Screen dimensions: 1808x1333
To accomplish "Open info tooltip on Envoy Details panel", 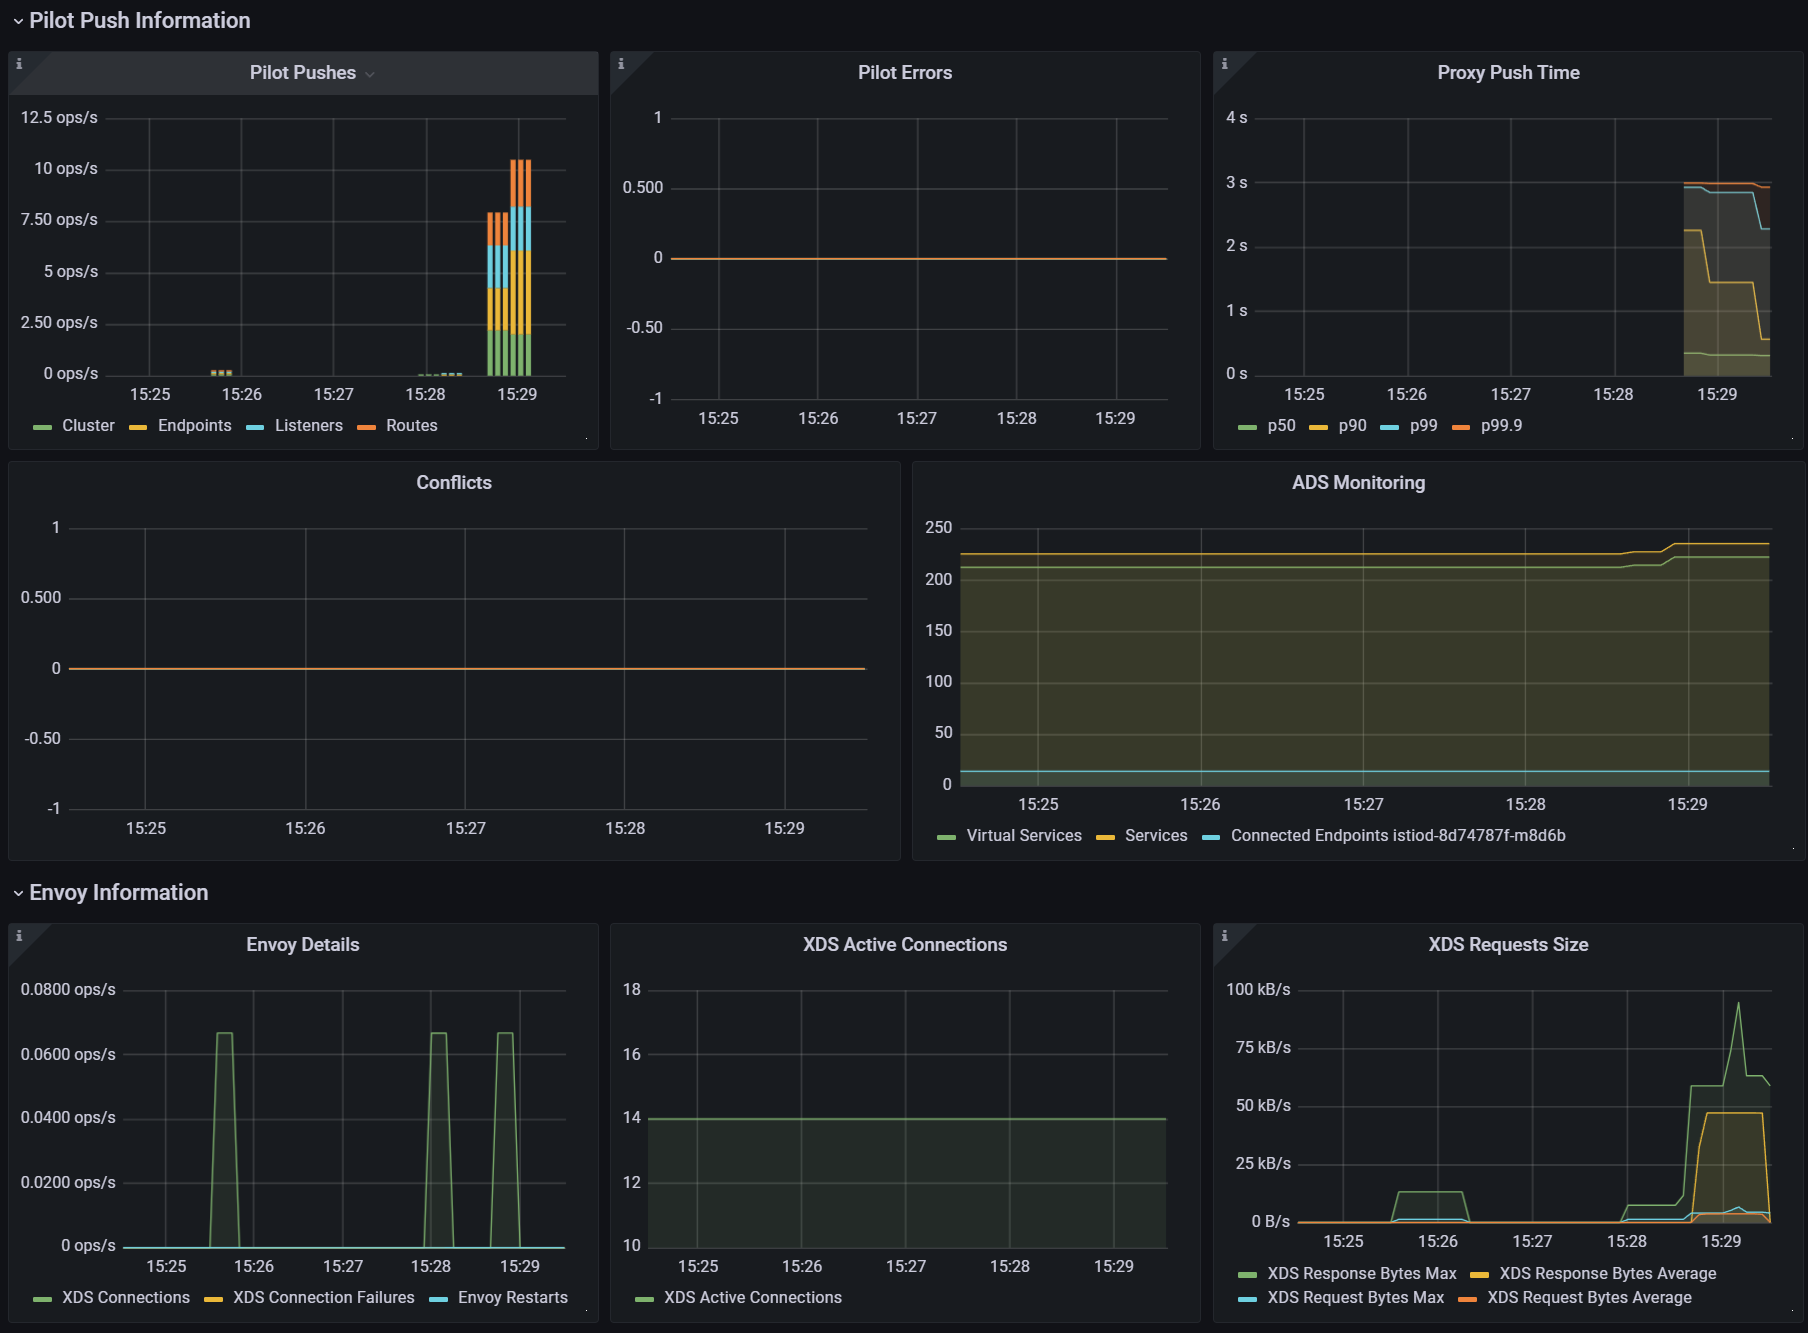I will click(x=19, y=936).
